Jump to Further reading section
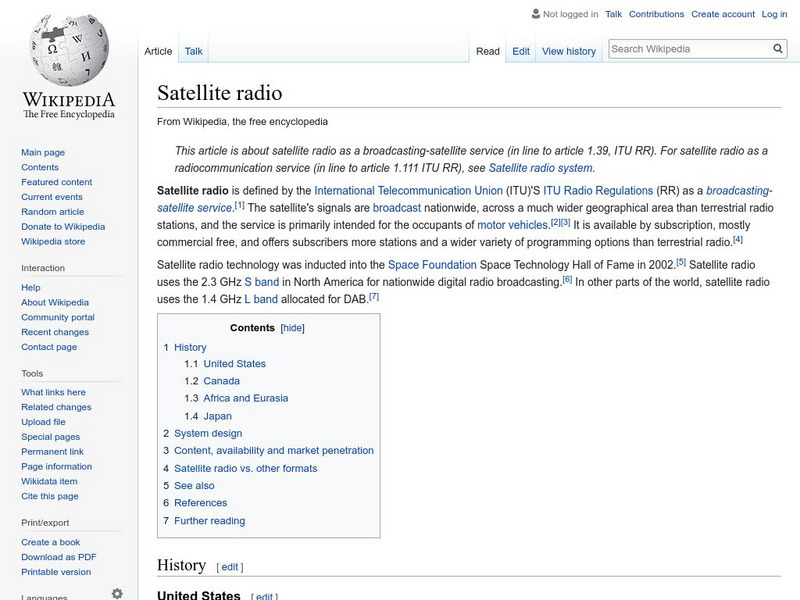 click(210, 521)
